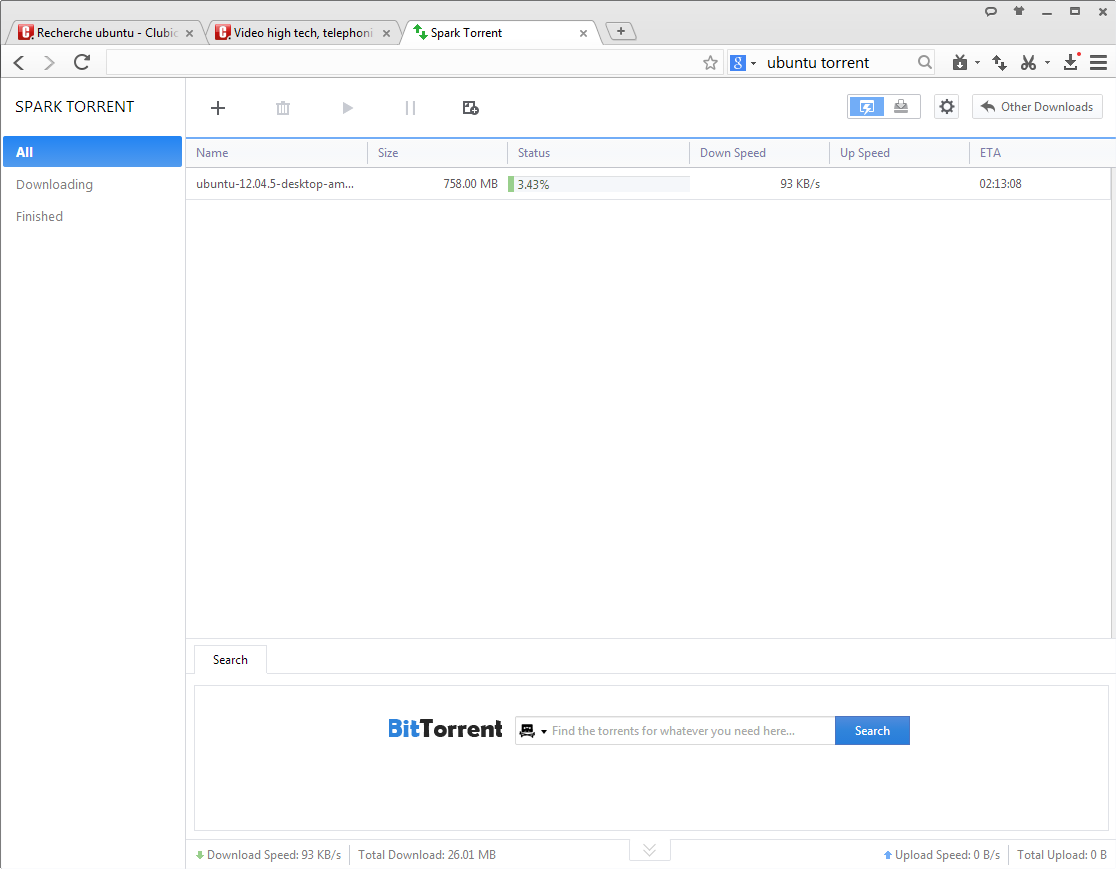Switch to Recherche ubuntu - Clubic tab
This screenshot has width=1116, height=869.
(x=107, y=33)
